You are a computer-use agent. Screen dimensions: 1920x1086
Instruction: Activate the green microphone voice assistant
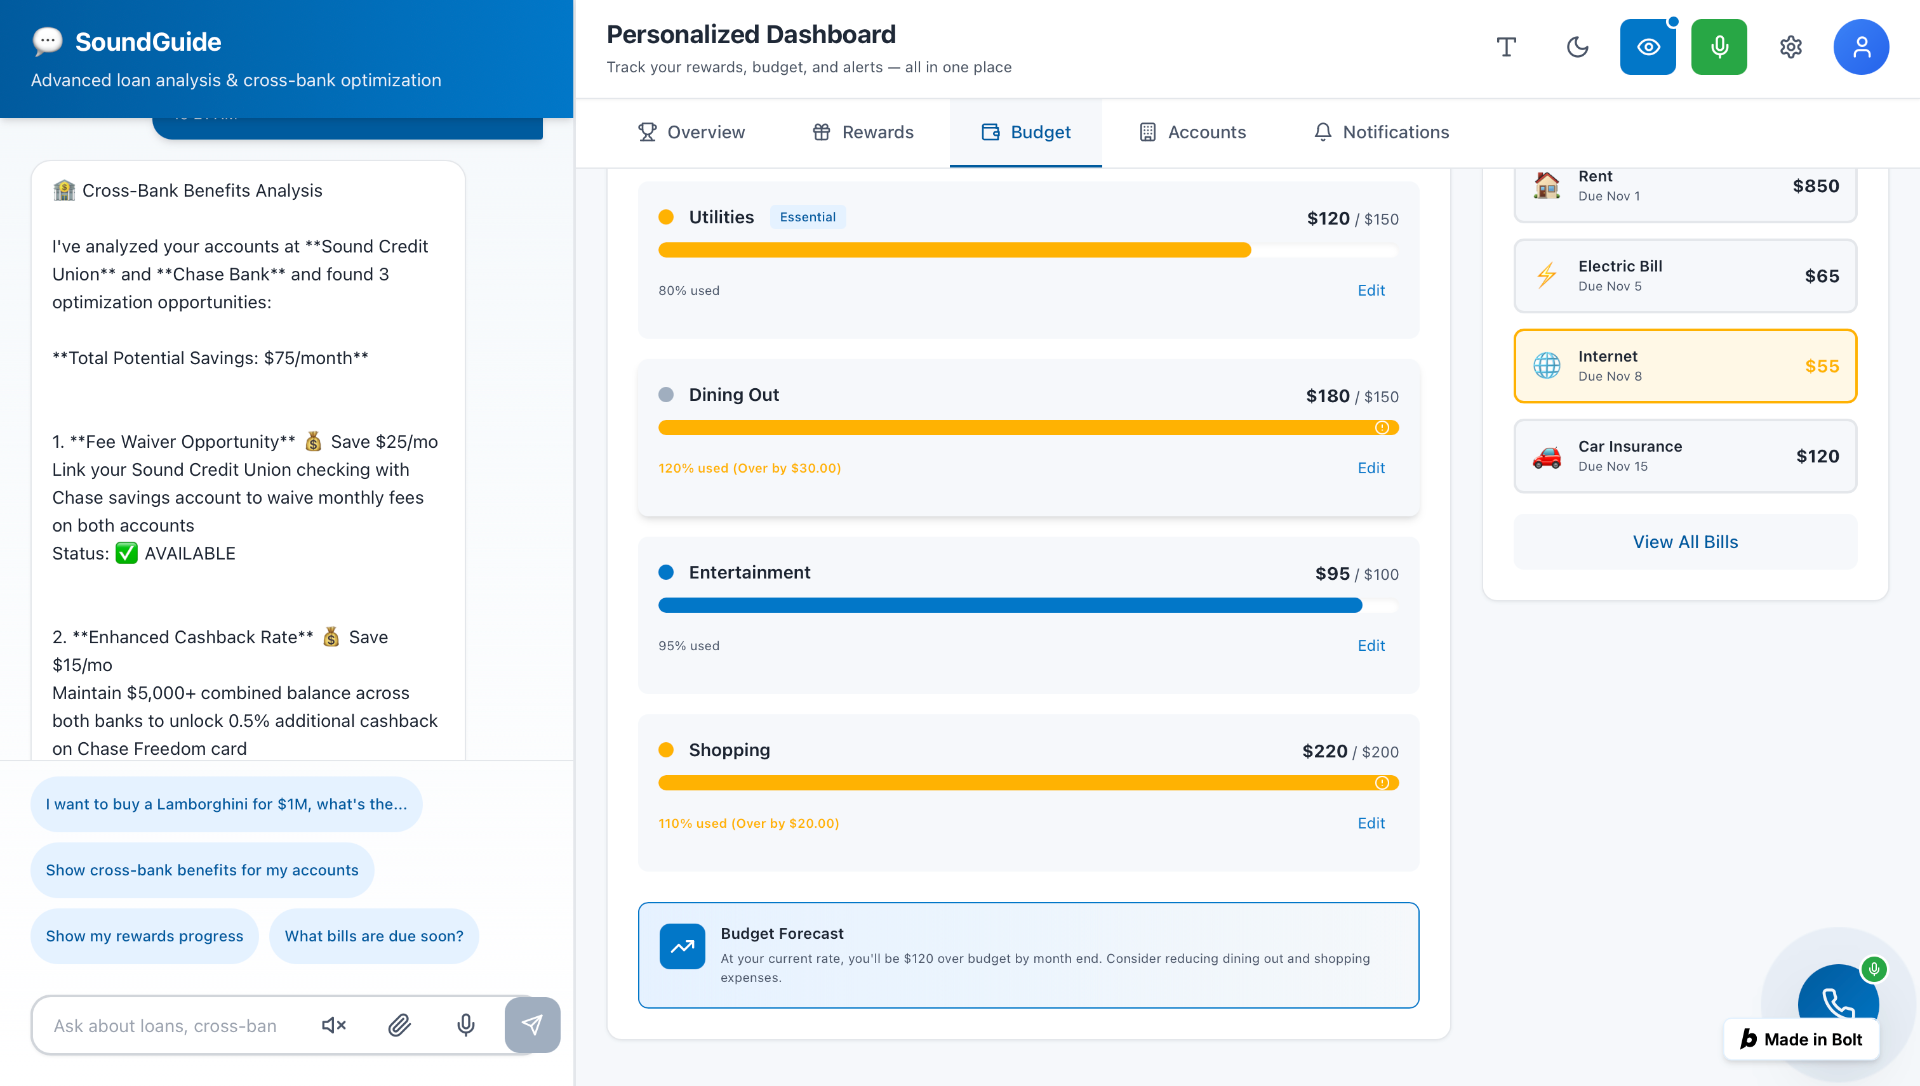tap(1719, 47)
